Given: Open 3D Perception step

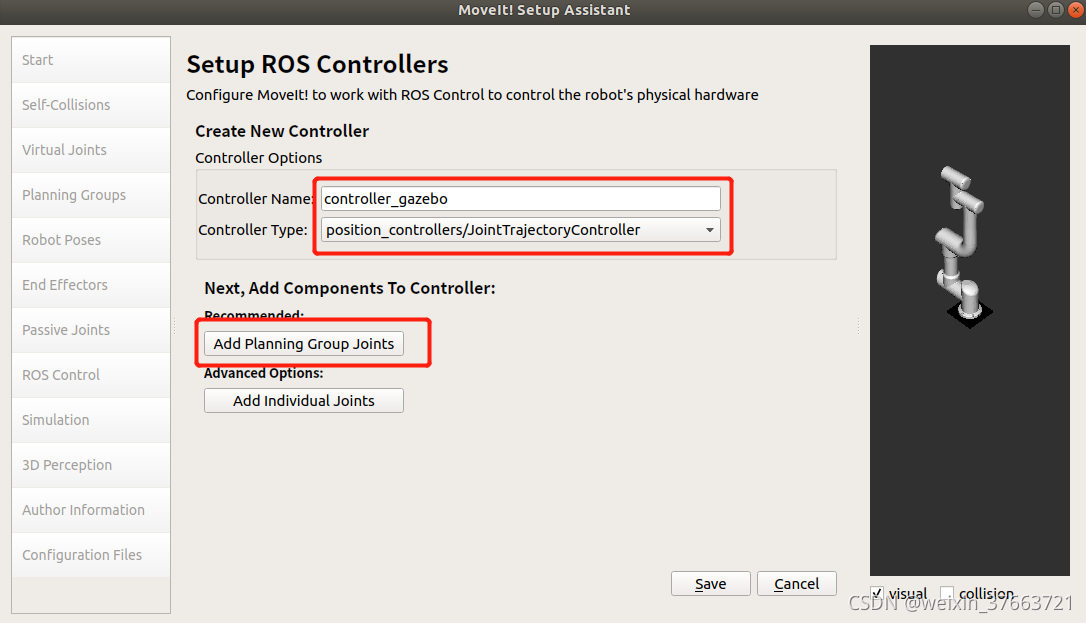Looking at the screenshot, I should tap(91, 465).
